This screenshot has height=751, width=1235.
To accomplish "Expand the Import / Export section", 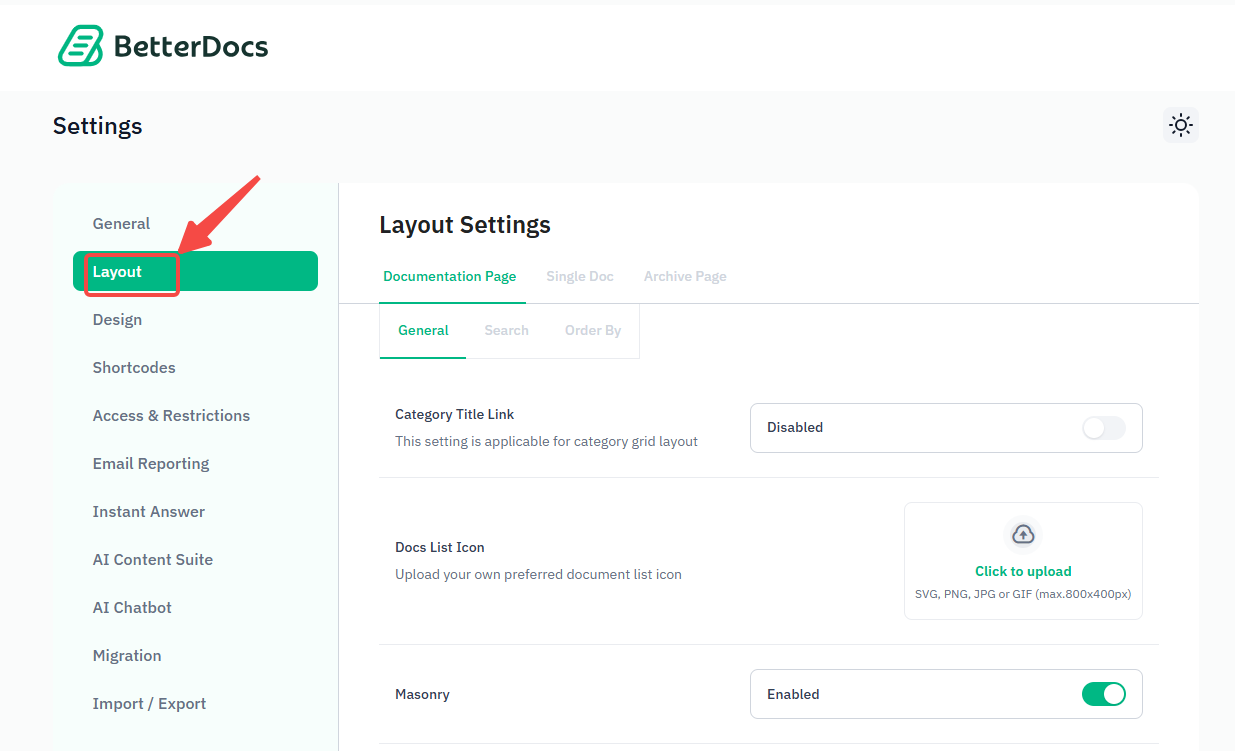I will coord(149,703).
